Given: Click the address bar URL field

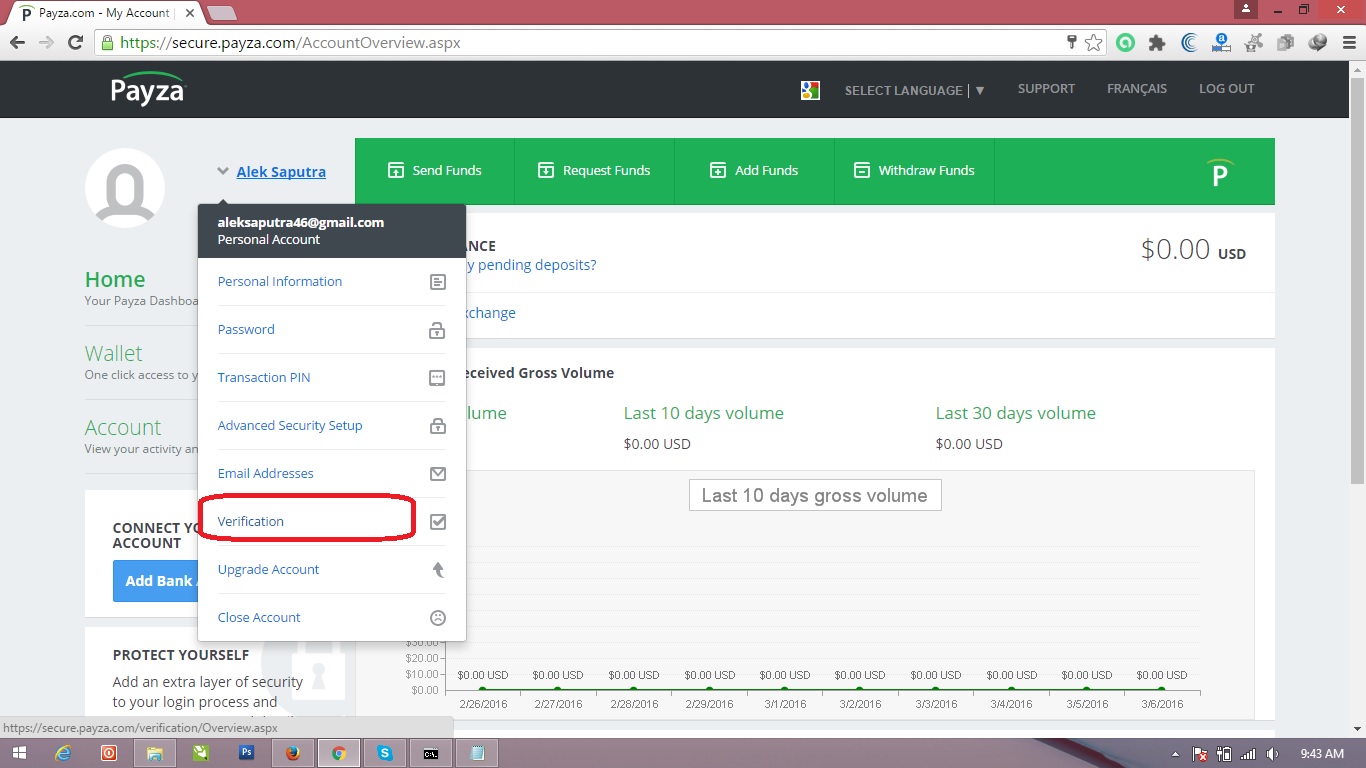Looking at the screenshot, I should point(580,43).
